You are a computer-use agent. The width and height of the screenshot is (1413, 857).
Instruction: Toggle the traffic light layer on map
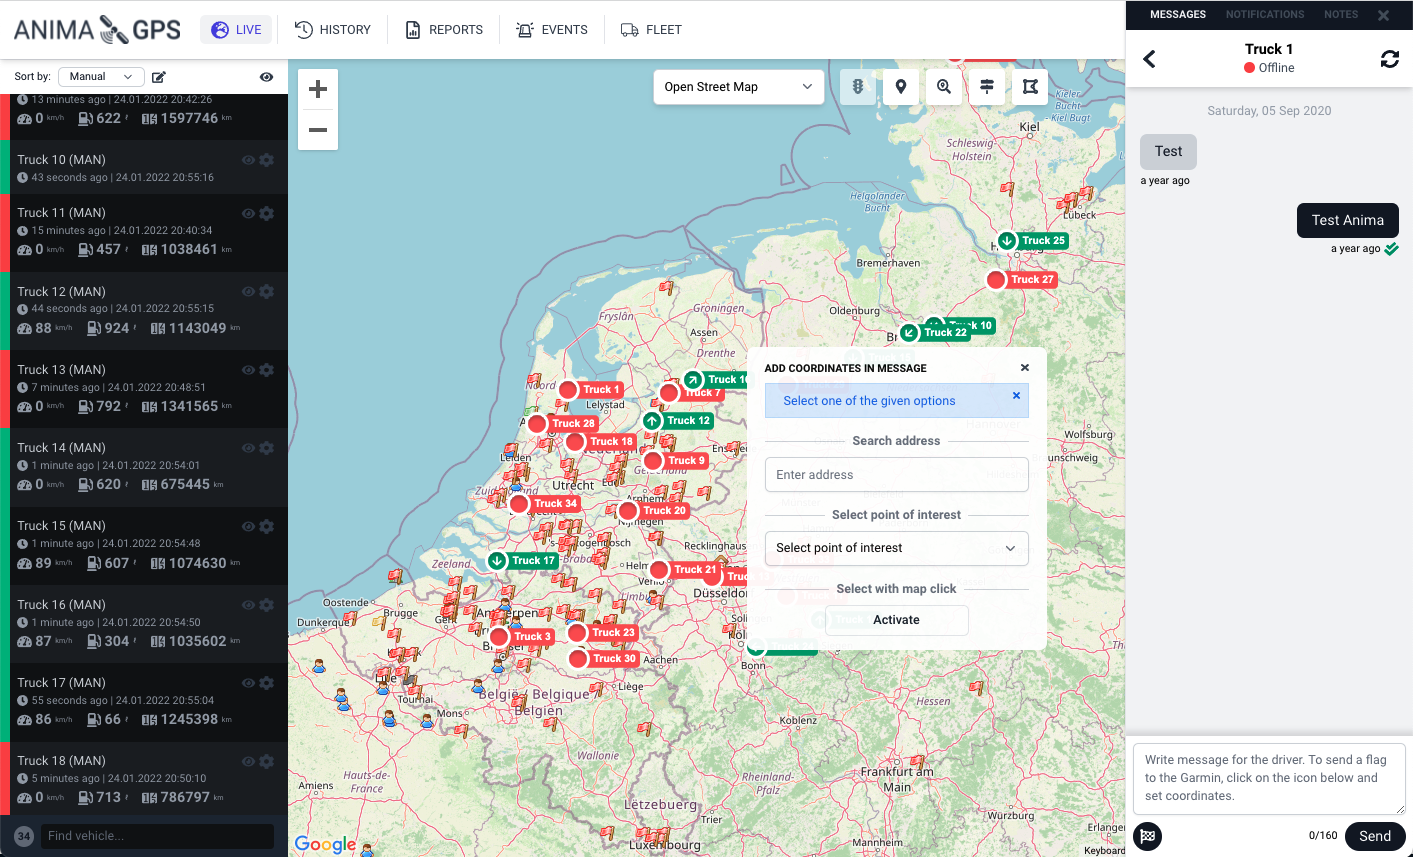[x=857, y=87]
